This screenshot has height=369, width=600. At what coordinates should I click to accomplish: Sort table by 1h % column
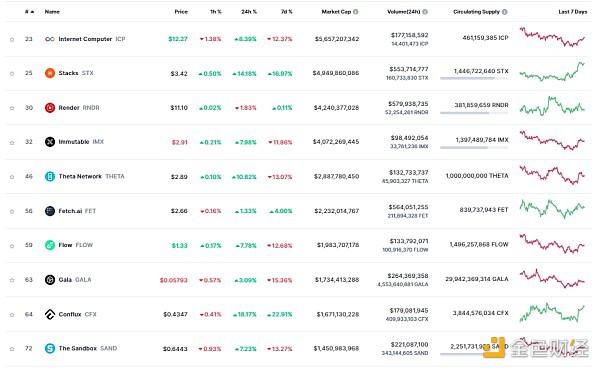[216, 12]
